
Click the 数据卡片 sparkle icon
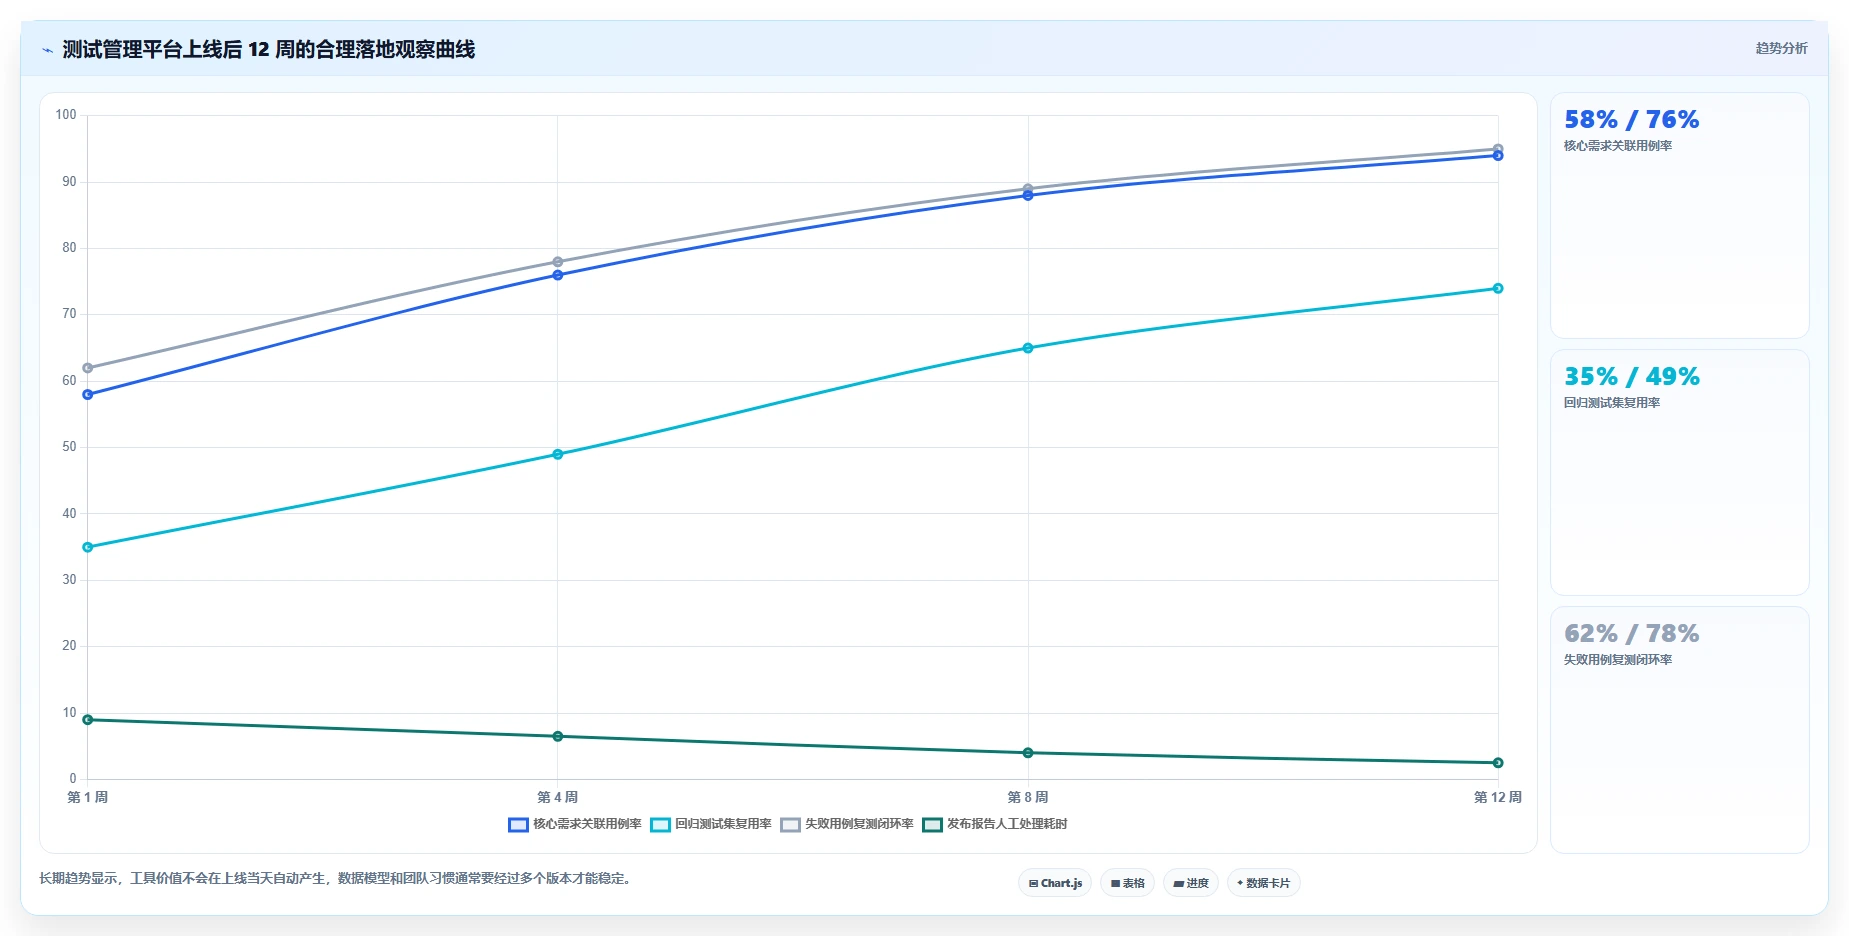(x=1240, y=883)
